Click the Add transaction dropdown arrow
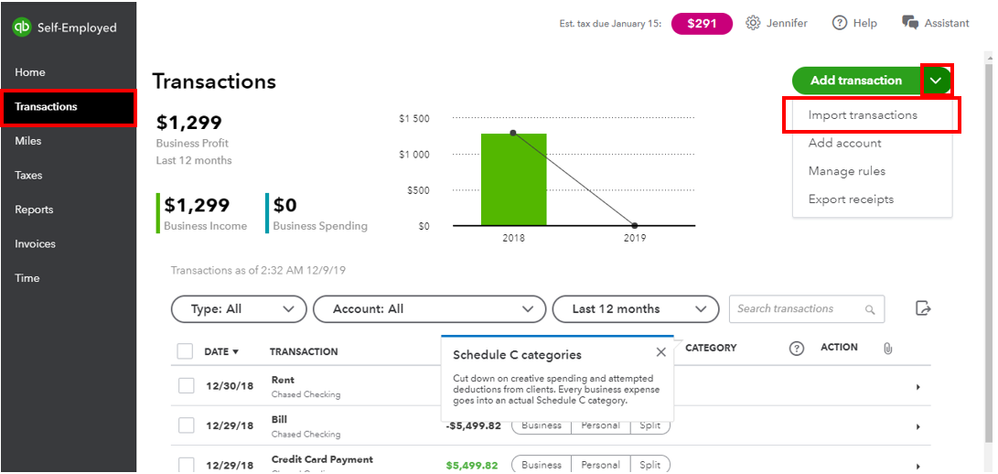The width and height of the screenshot is (998, 474). (936, 80)
